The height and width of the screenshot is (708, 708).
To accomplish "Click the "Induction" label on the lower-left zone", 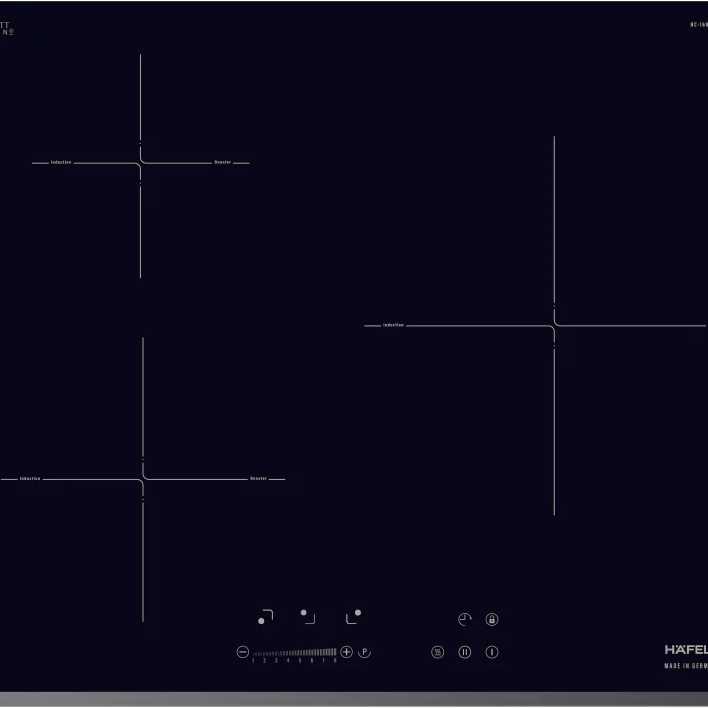I will [x=30, y=478].
